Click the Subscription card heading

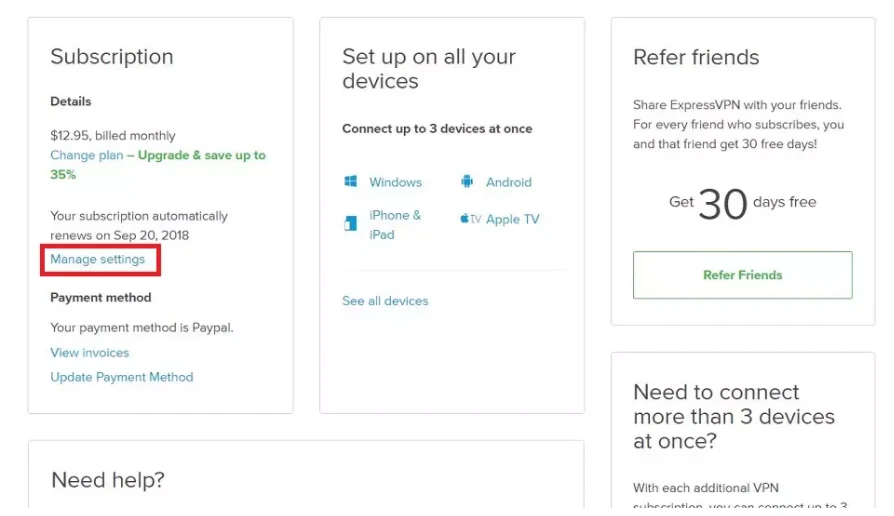tap(112, 57)
